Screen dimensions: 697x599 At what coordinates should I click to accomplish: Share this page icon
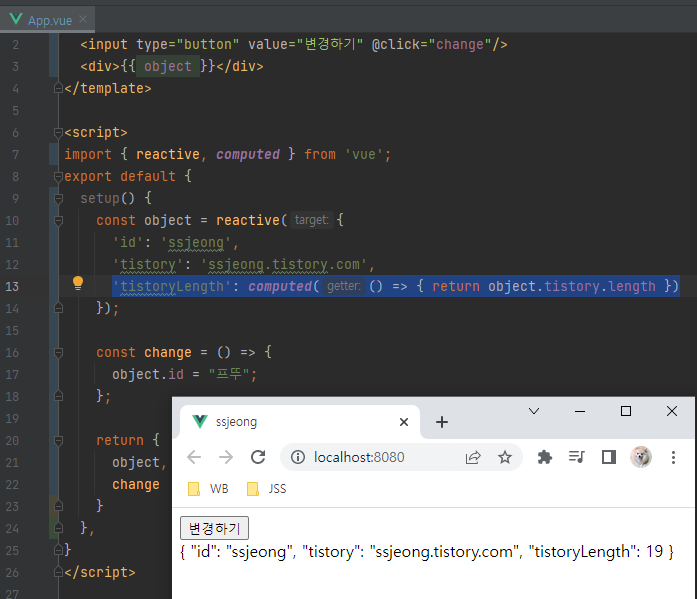[473, 457]
